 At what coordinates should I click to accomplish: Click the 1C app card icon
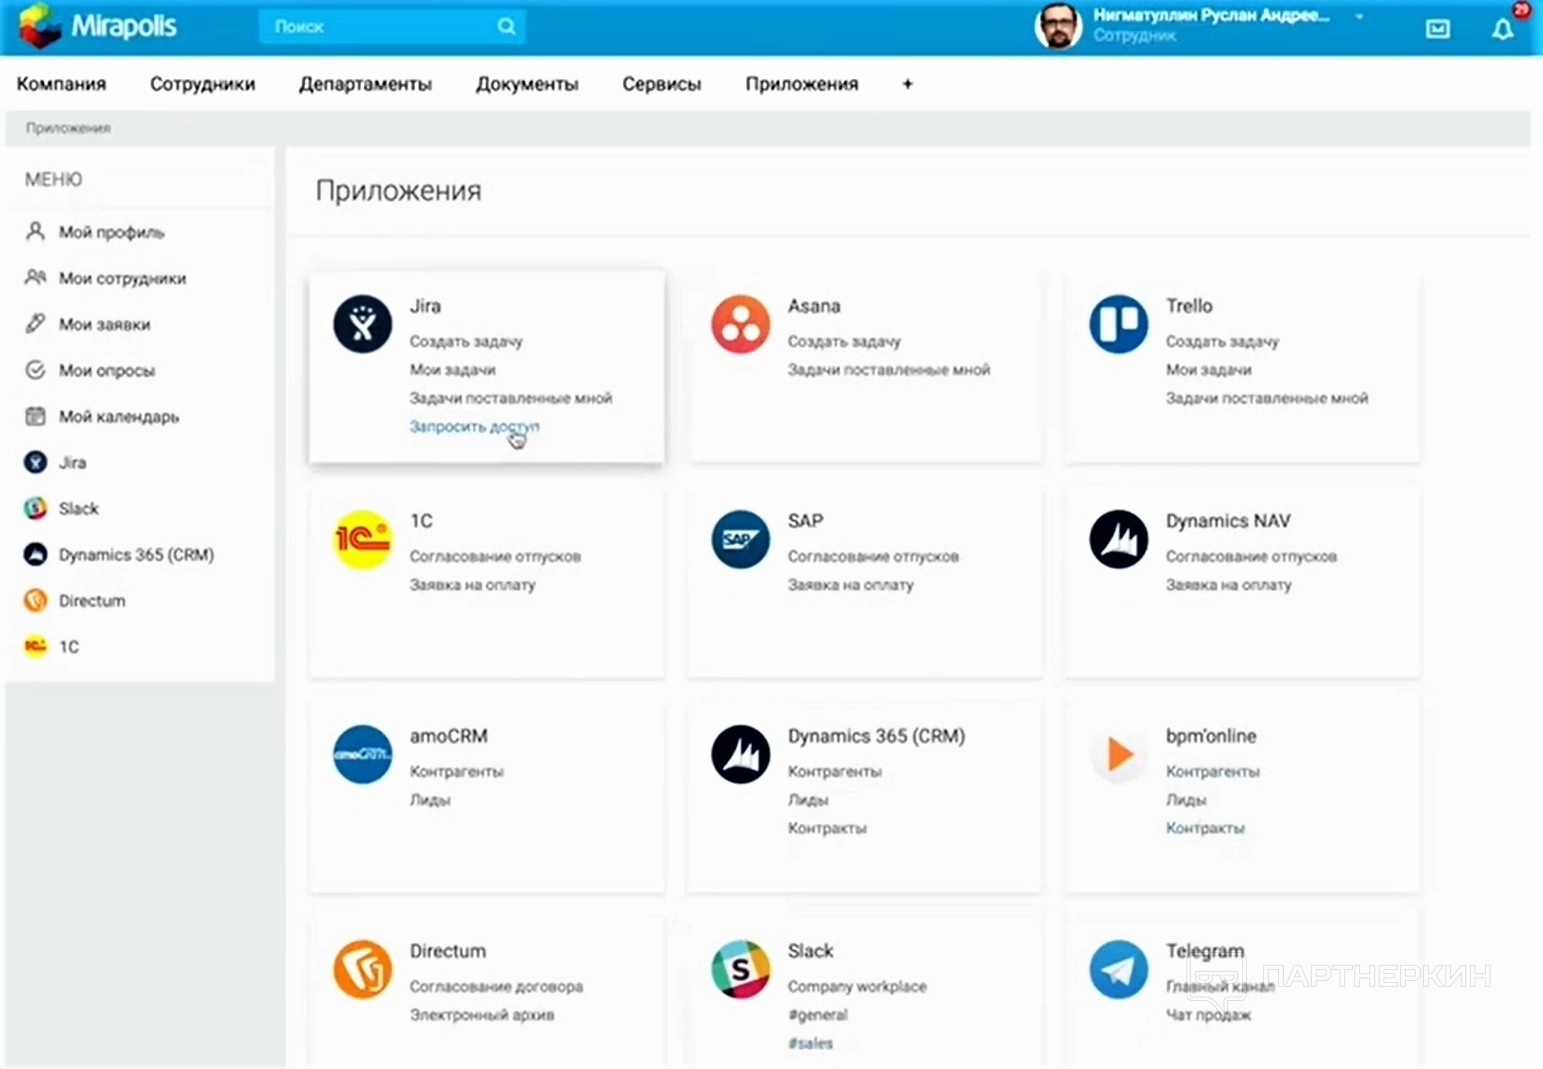click(x=362, y=539)
